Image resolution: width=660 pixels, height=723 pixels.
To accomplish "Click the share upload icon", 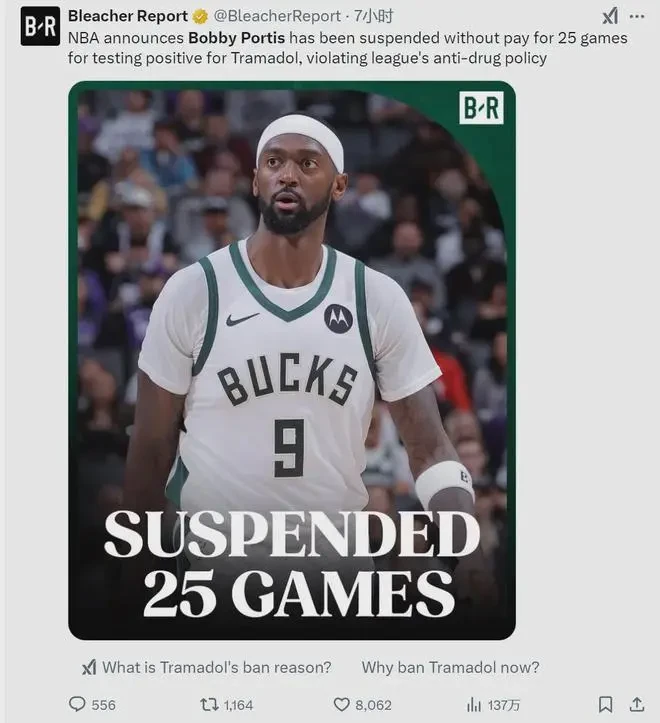I will 637,704.
